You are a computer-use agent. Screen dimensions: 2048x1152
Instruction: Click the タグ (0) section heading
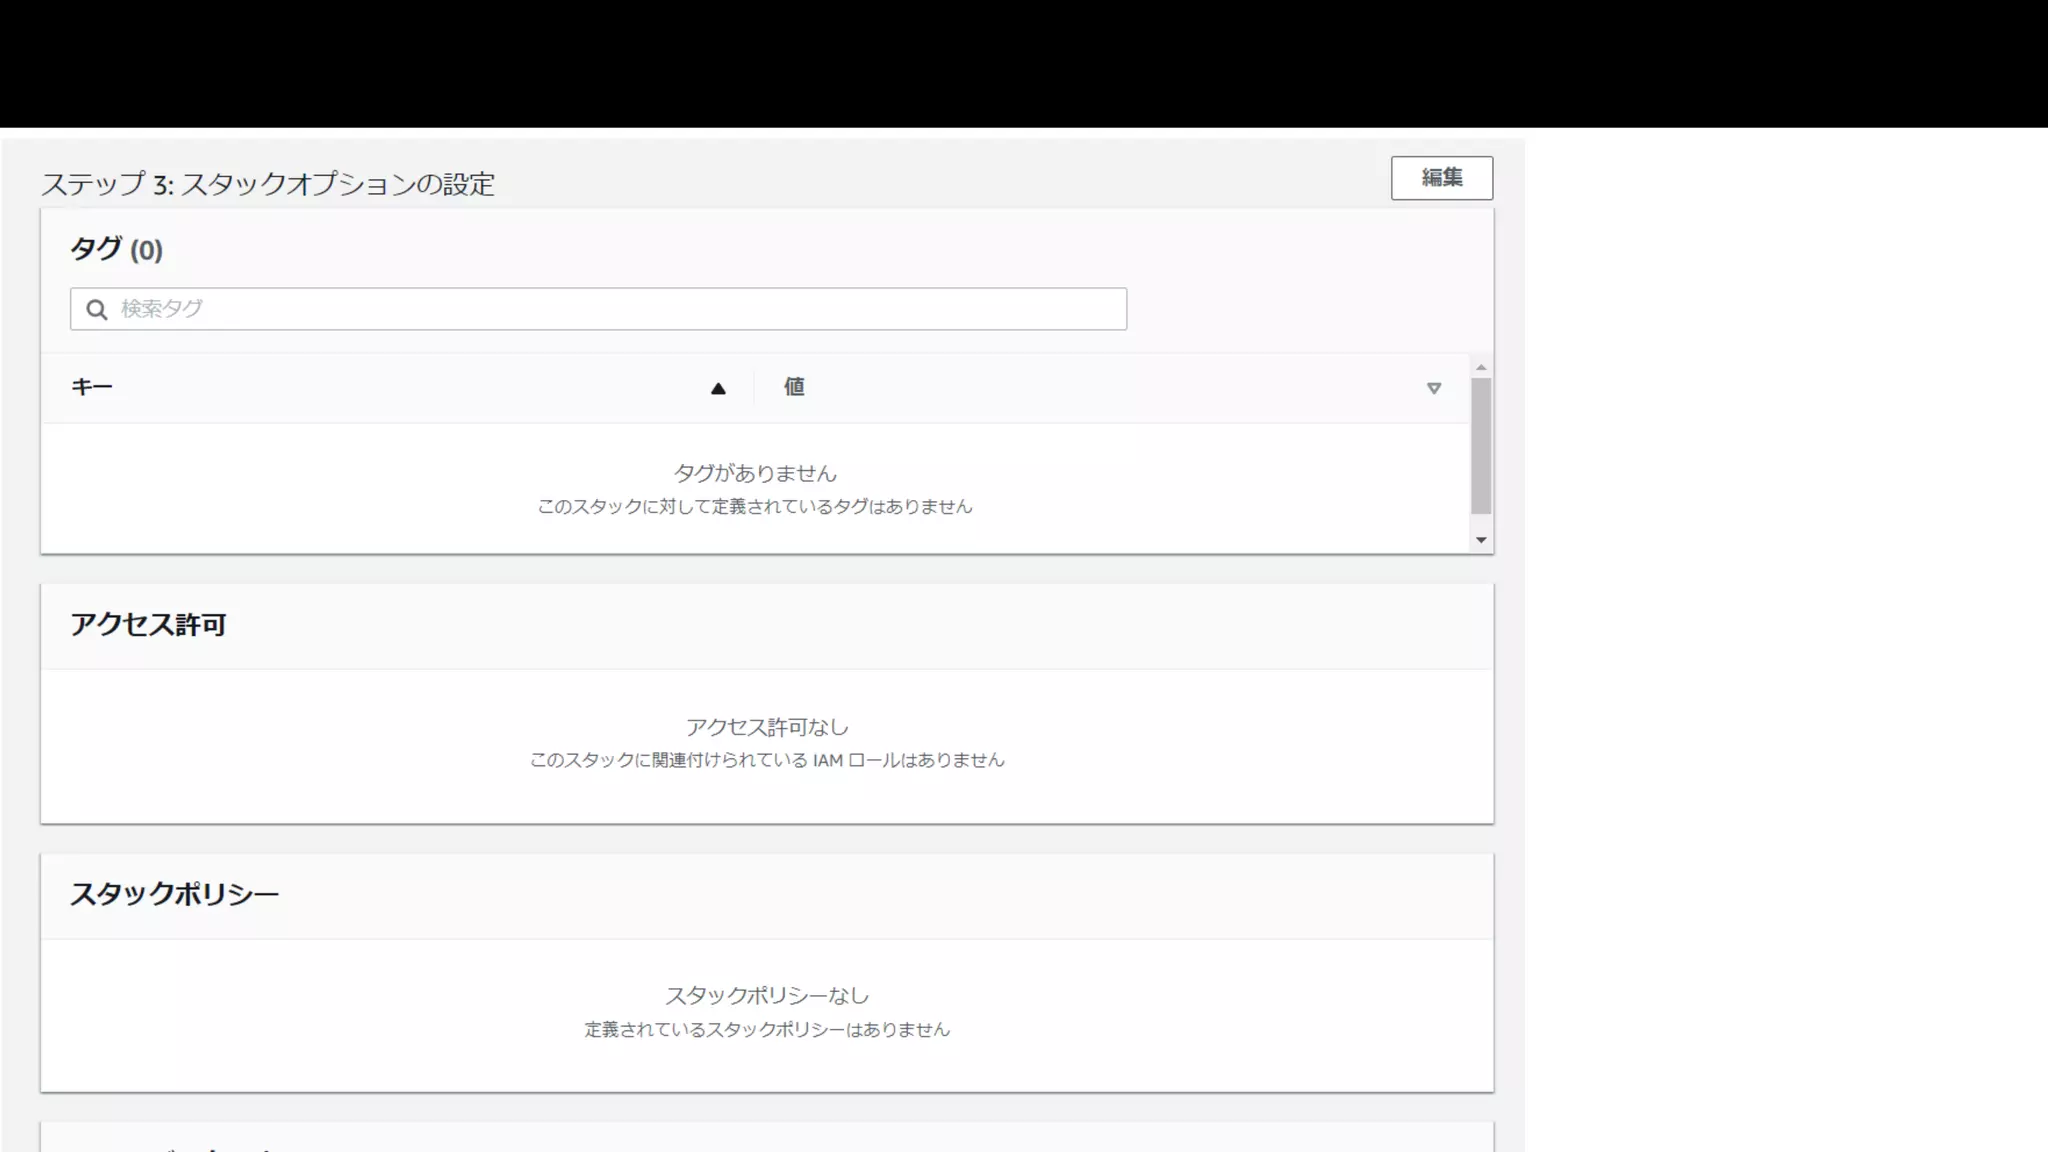tap(116, 250)
